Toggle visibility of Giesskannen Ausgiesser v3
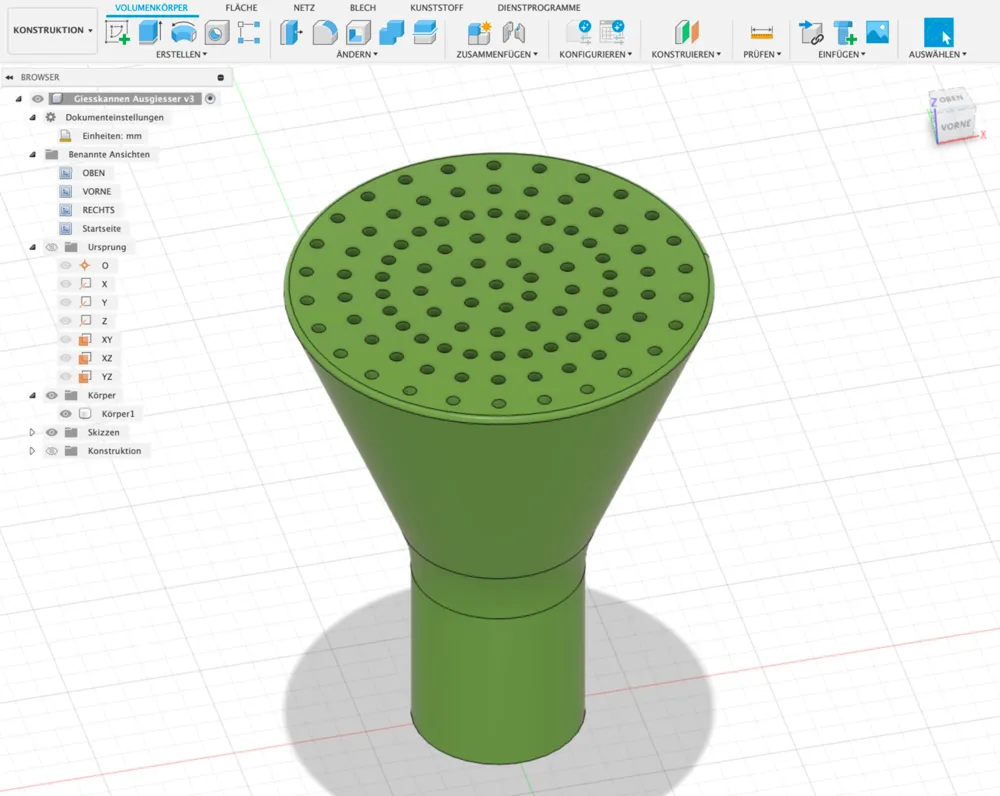 point(38,99)
